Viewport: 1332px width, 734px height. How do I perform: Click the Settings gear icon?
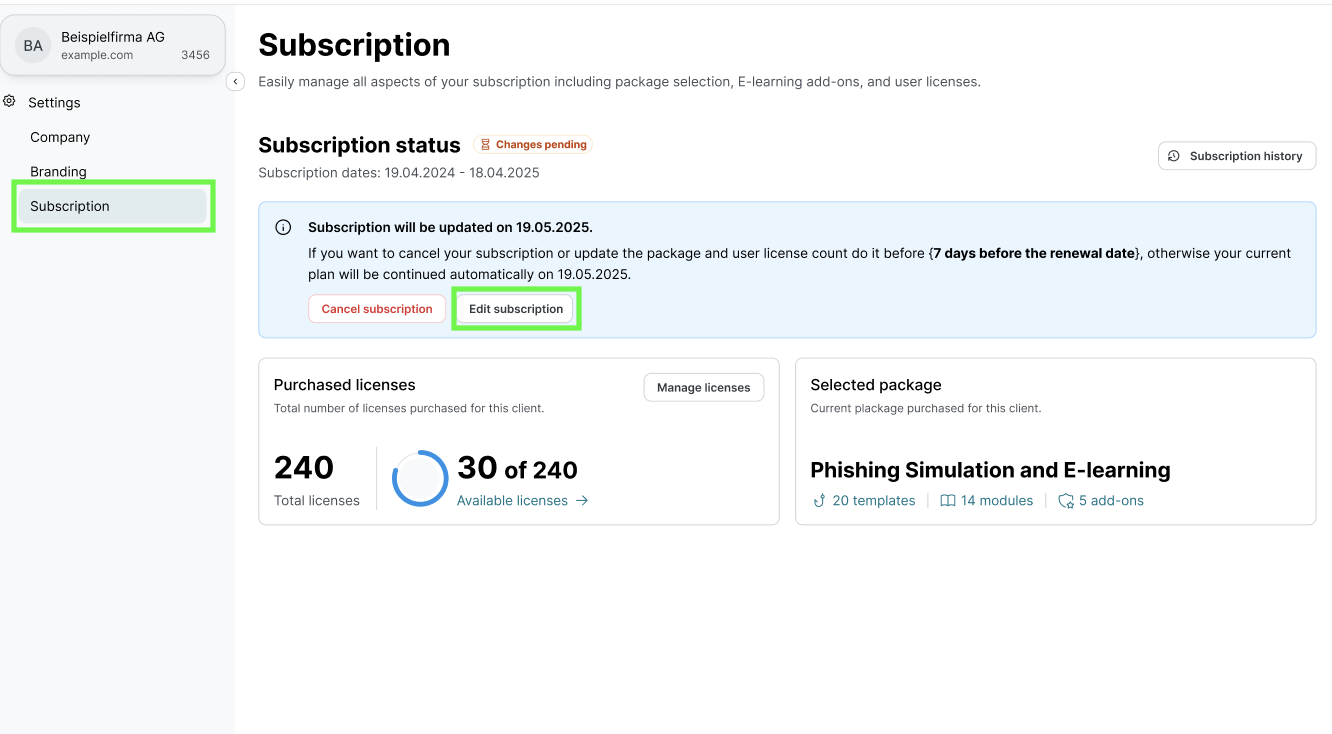point(9,101)
